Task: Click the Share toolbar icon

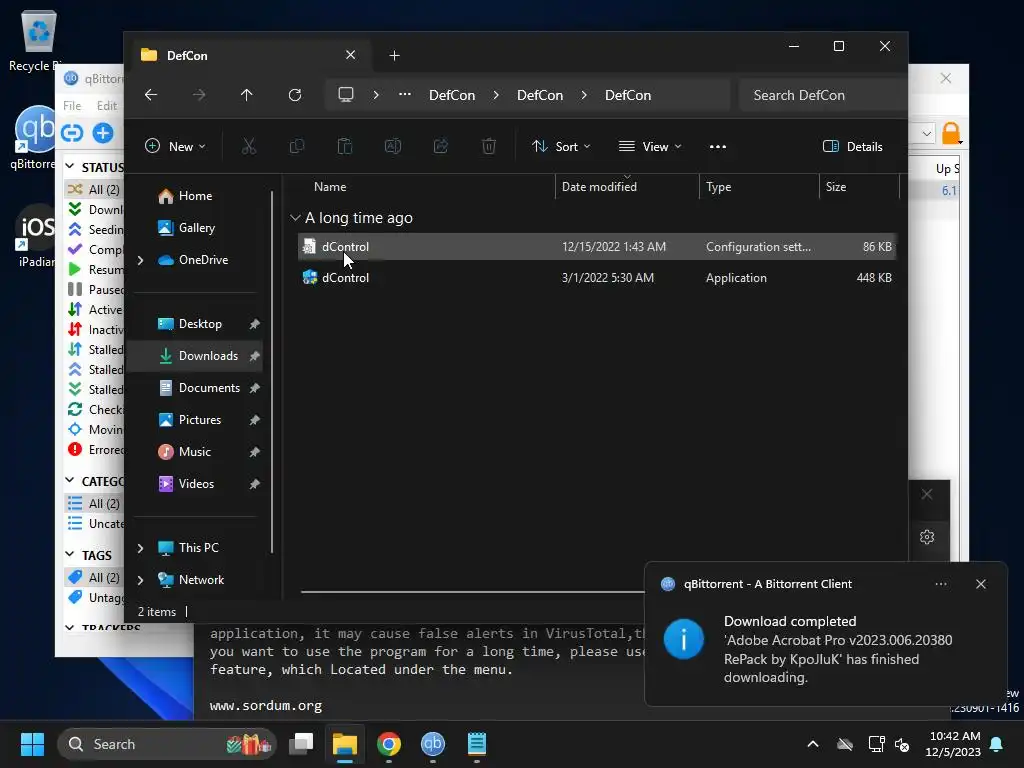Action: point(441,146)
